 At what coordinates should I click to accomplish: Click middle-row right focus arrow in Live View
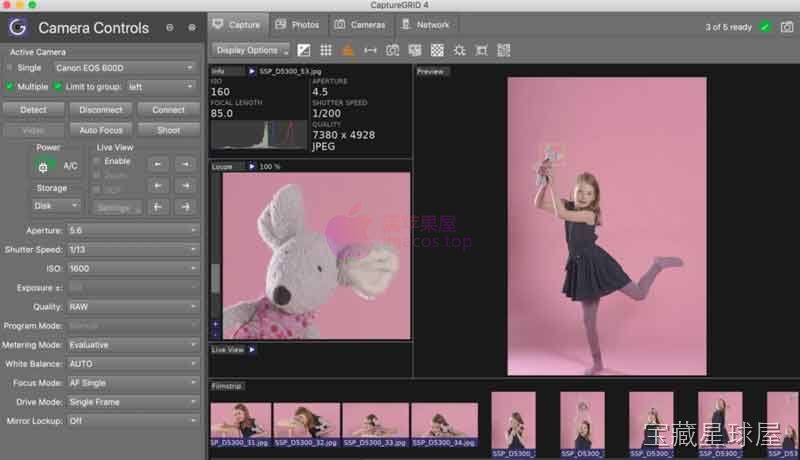coord(185,186)
